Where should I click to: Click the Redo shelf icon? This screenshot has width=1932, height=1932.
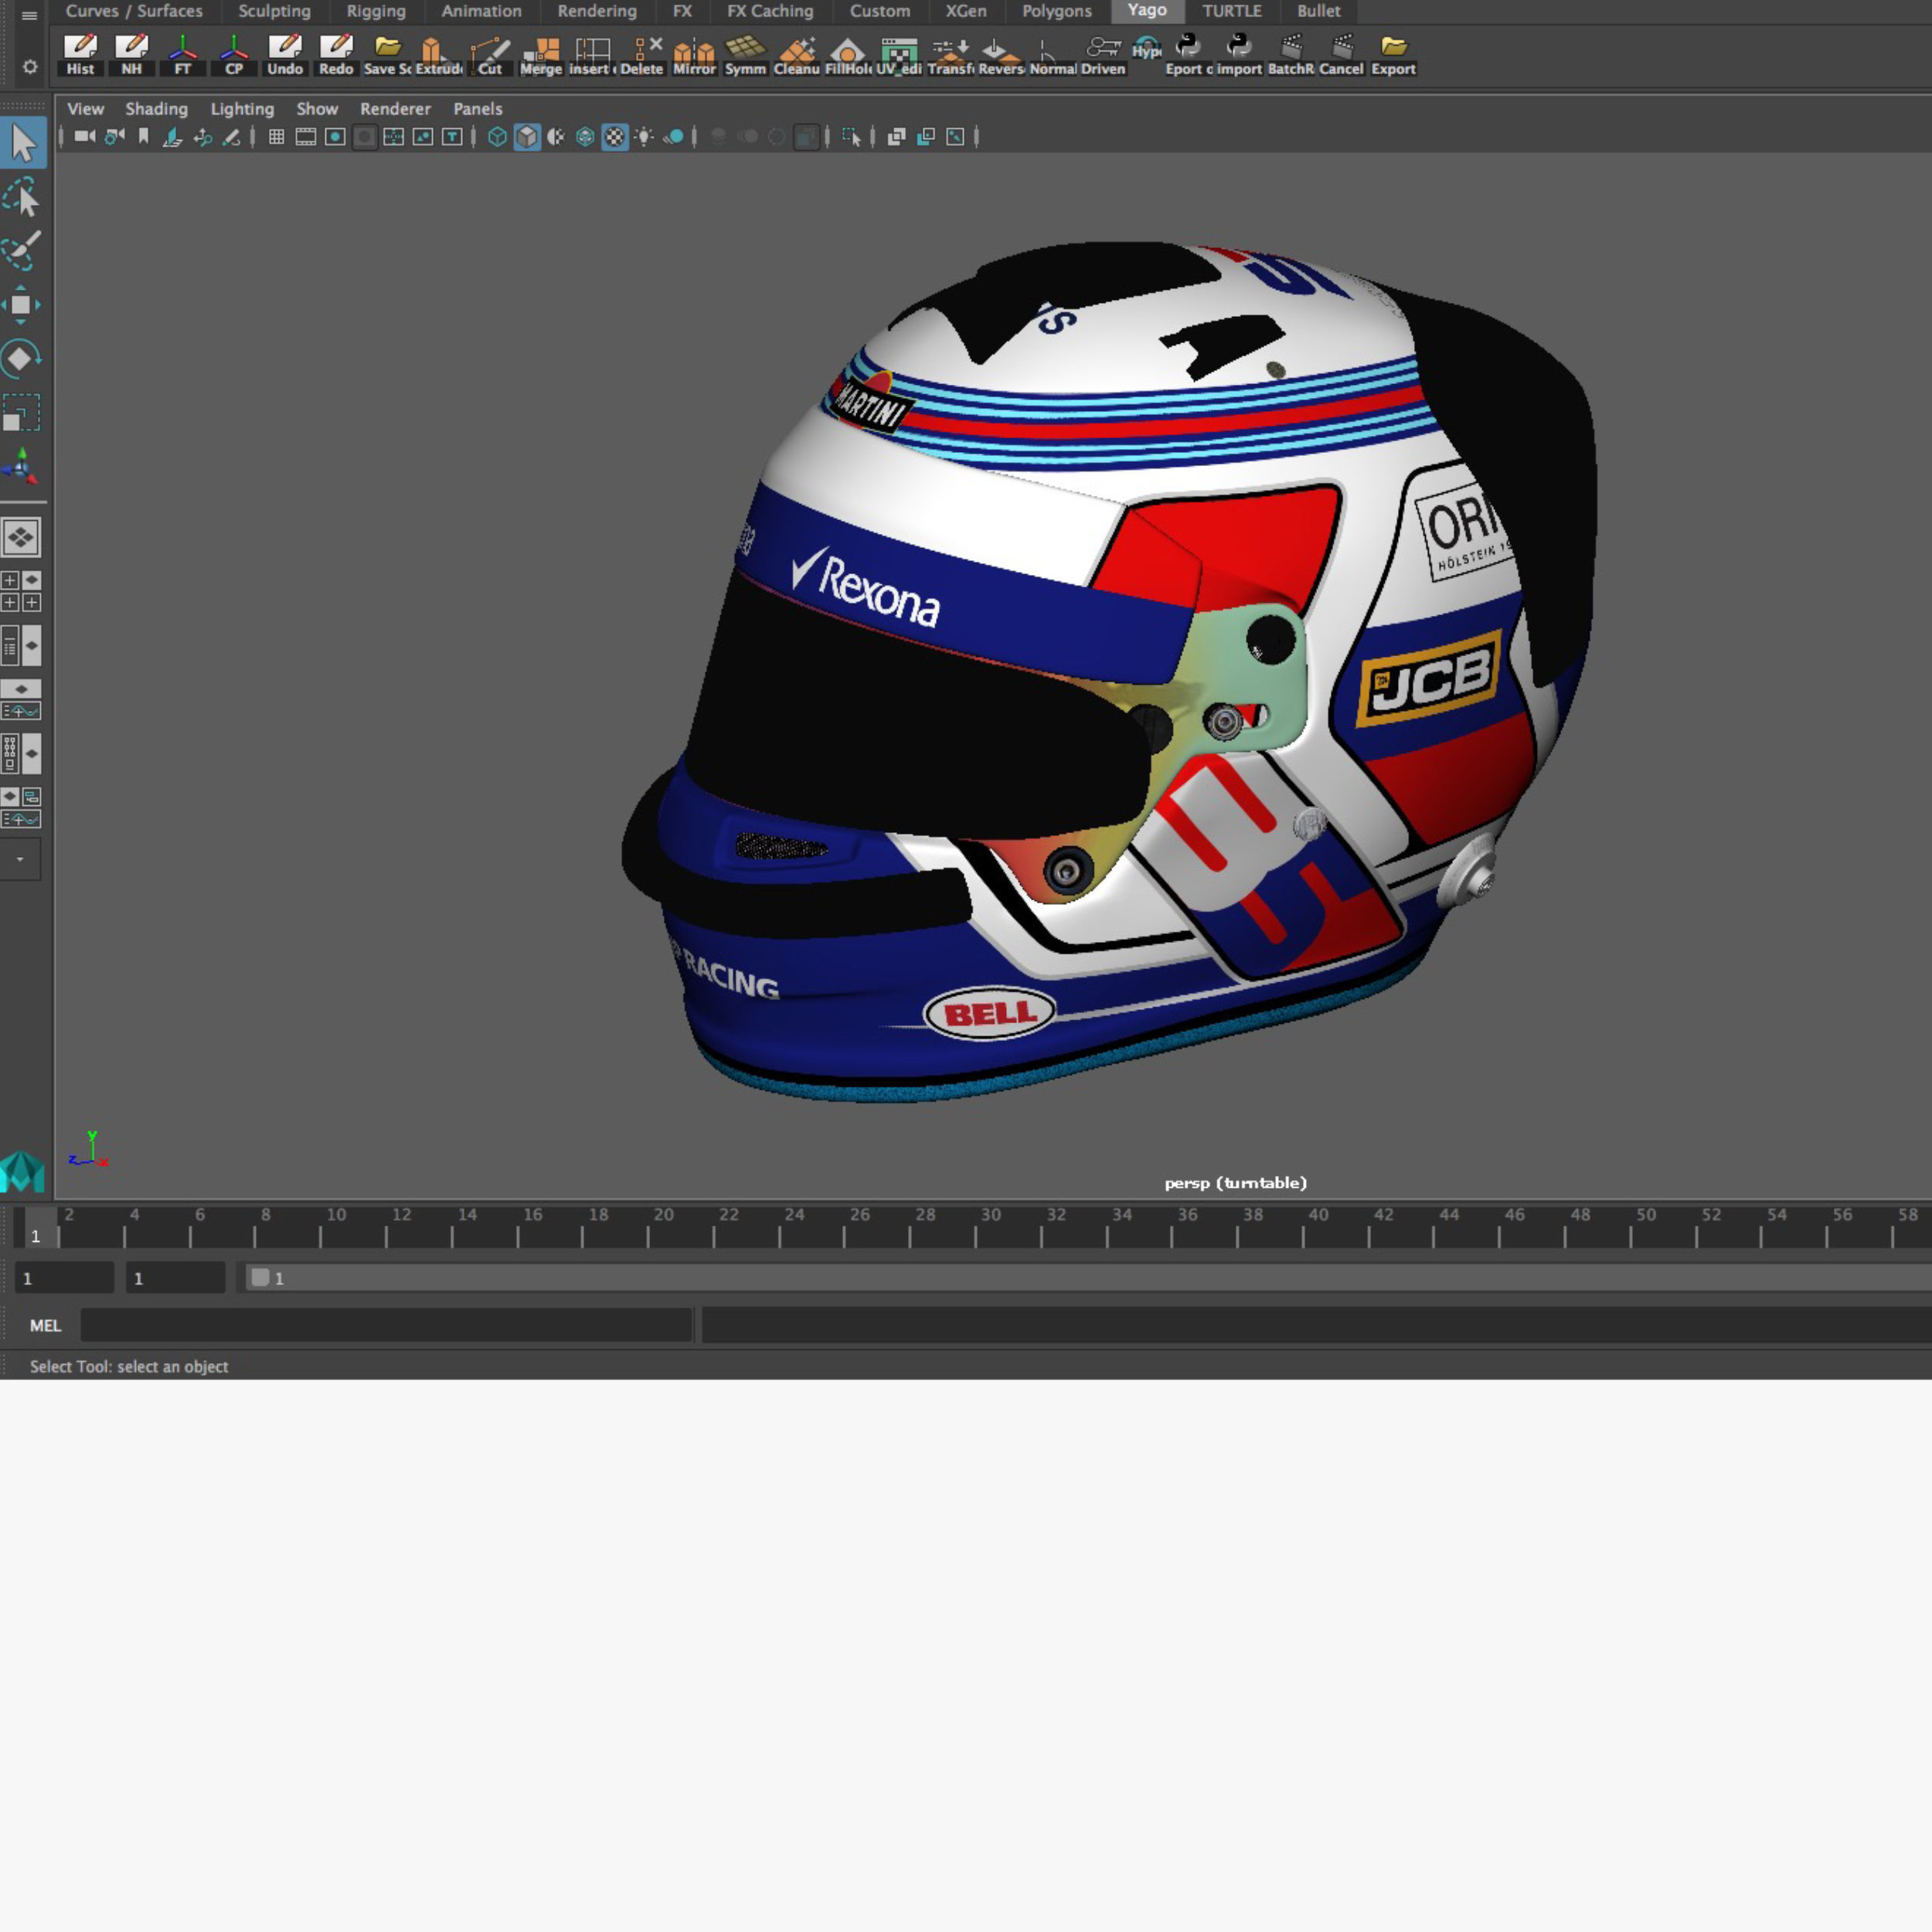point(336,55)
